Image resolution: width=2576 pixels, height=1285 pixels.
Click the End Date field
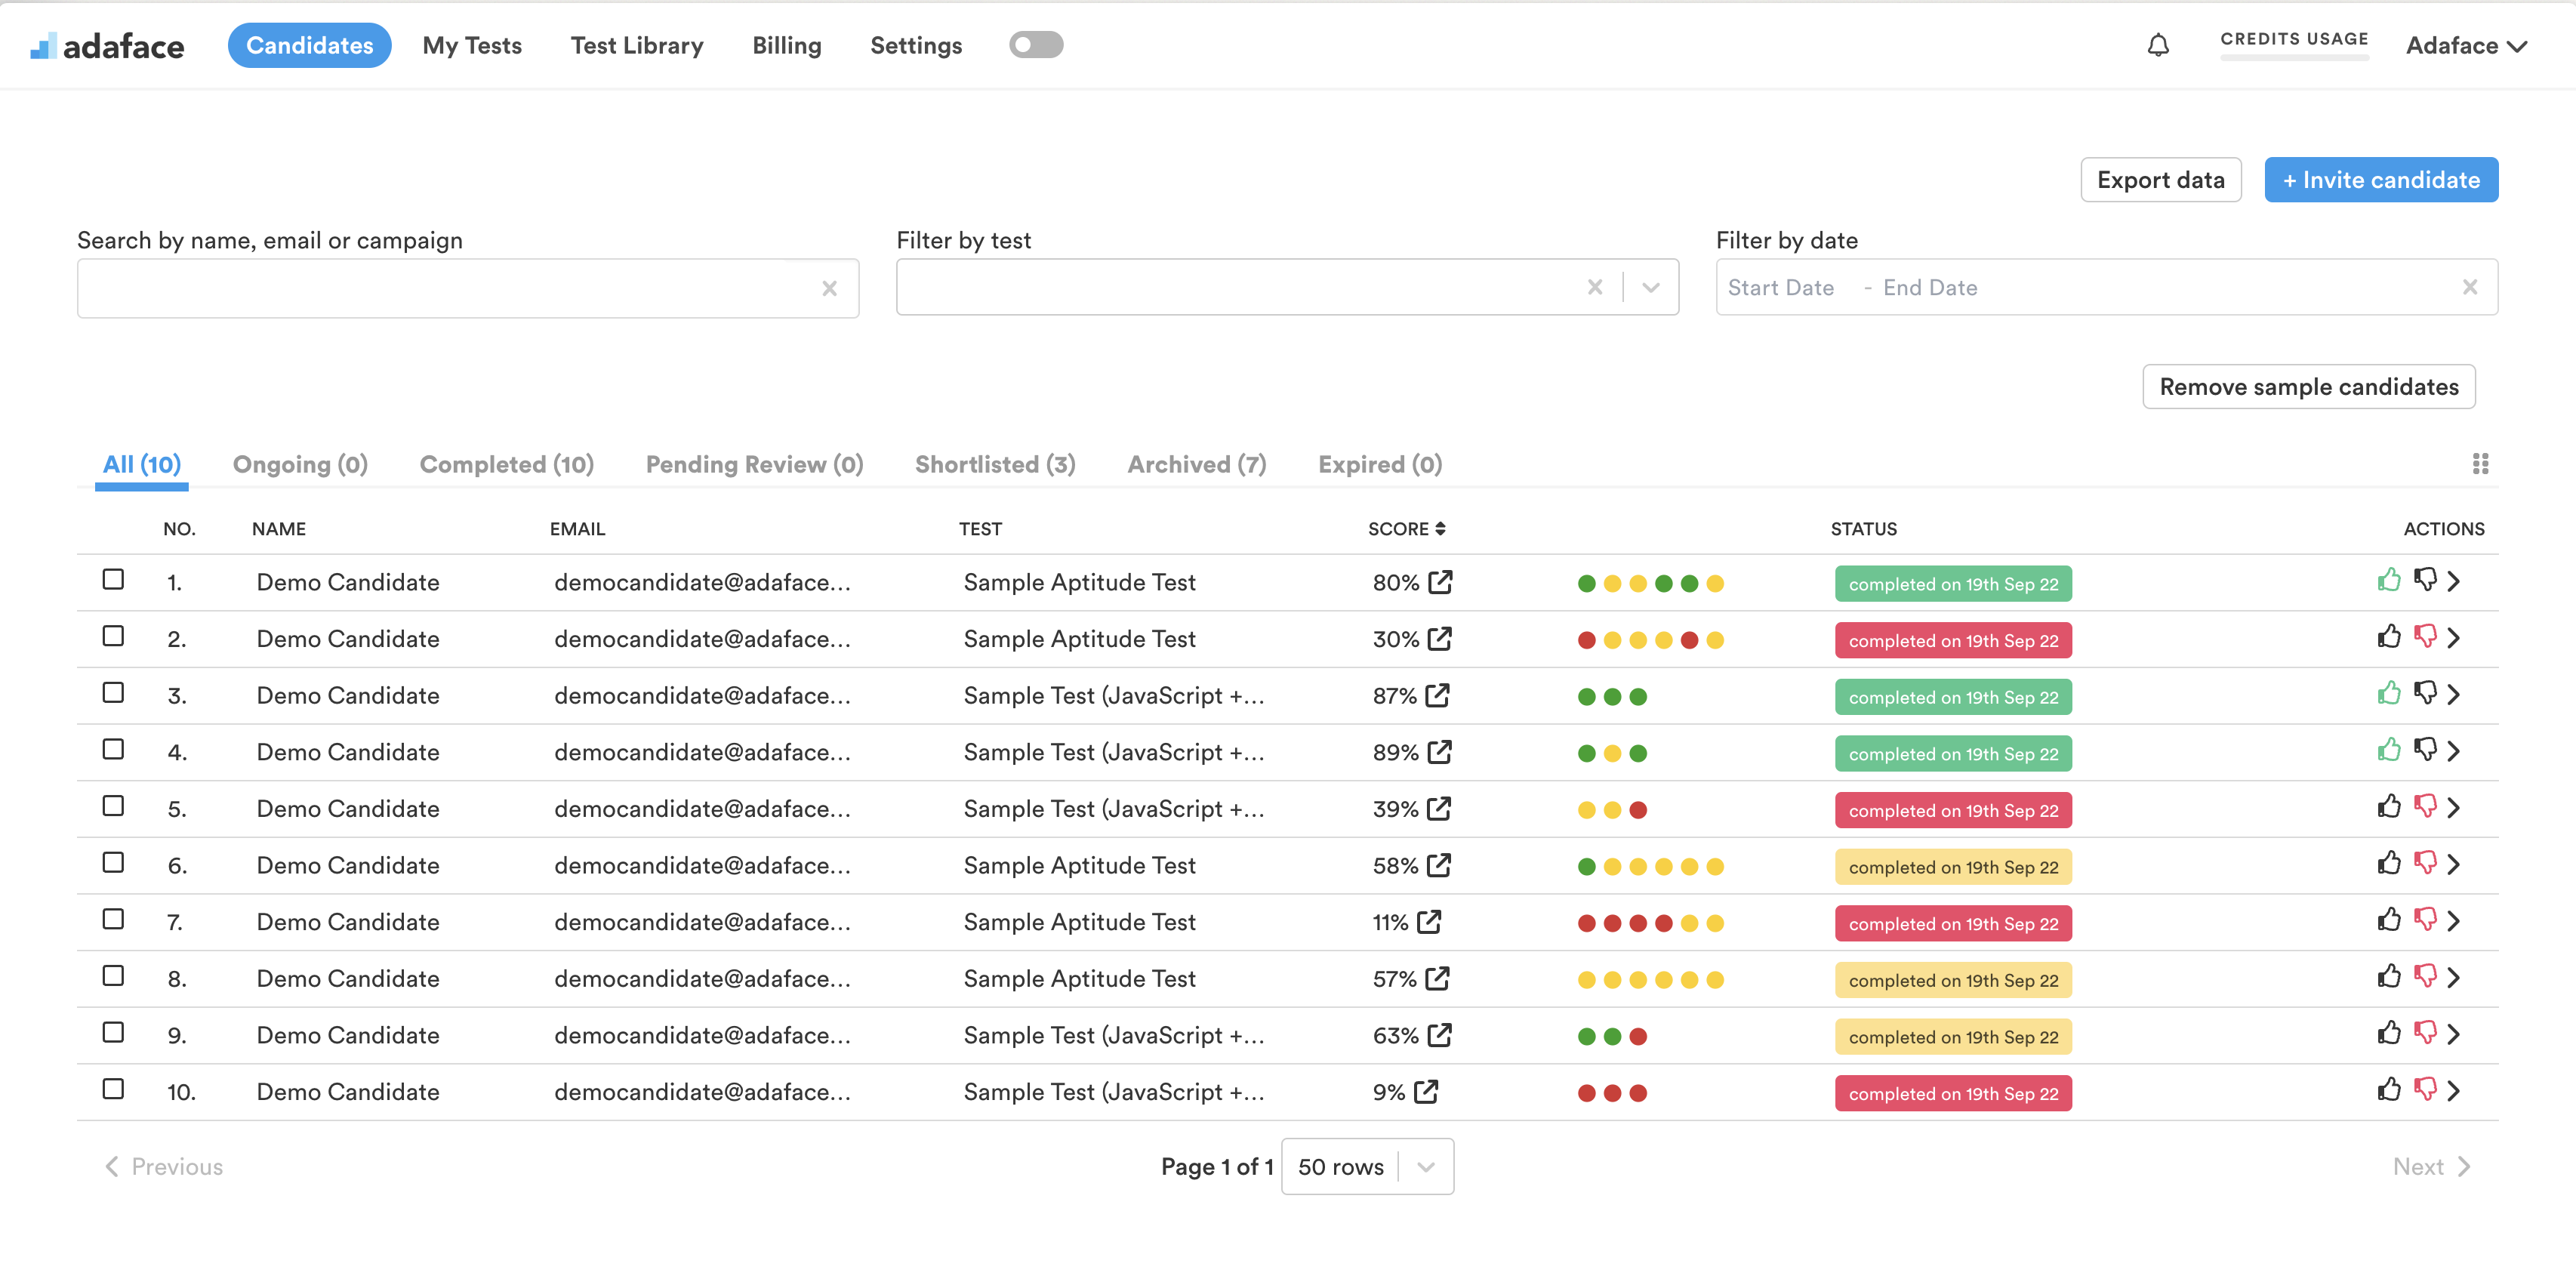[x=1930, y=288]
